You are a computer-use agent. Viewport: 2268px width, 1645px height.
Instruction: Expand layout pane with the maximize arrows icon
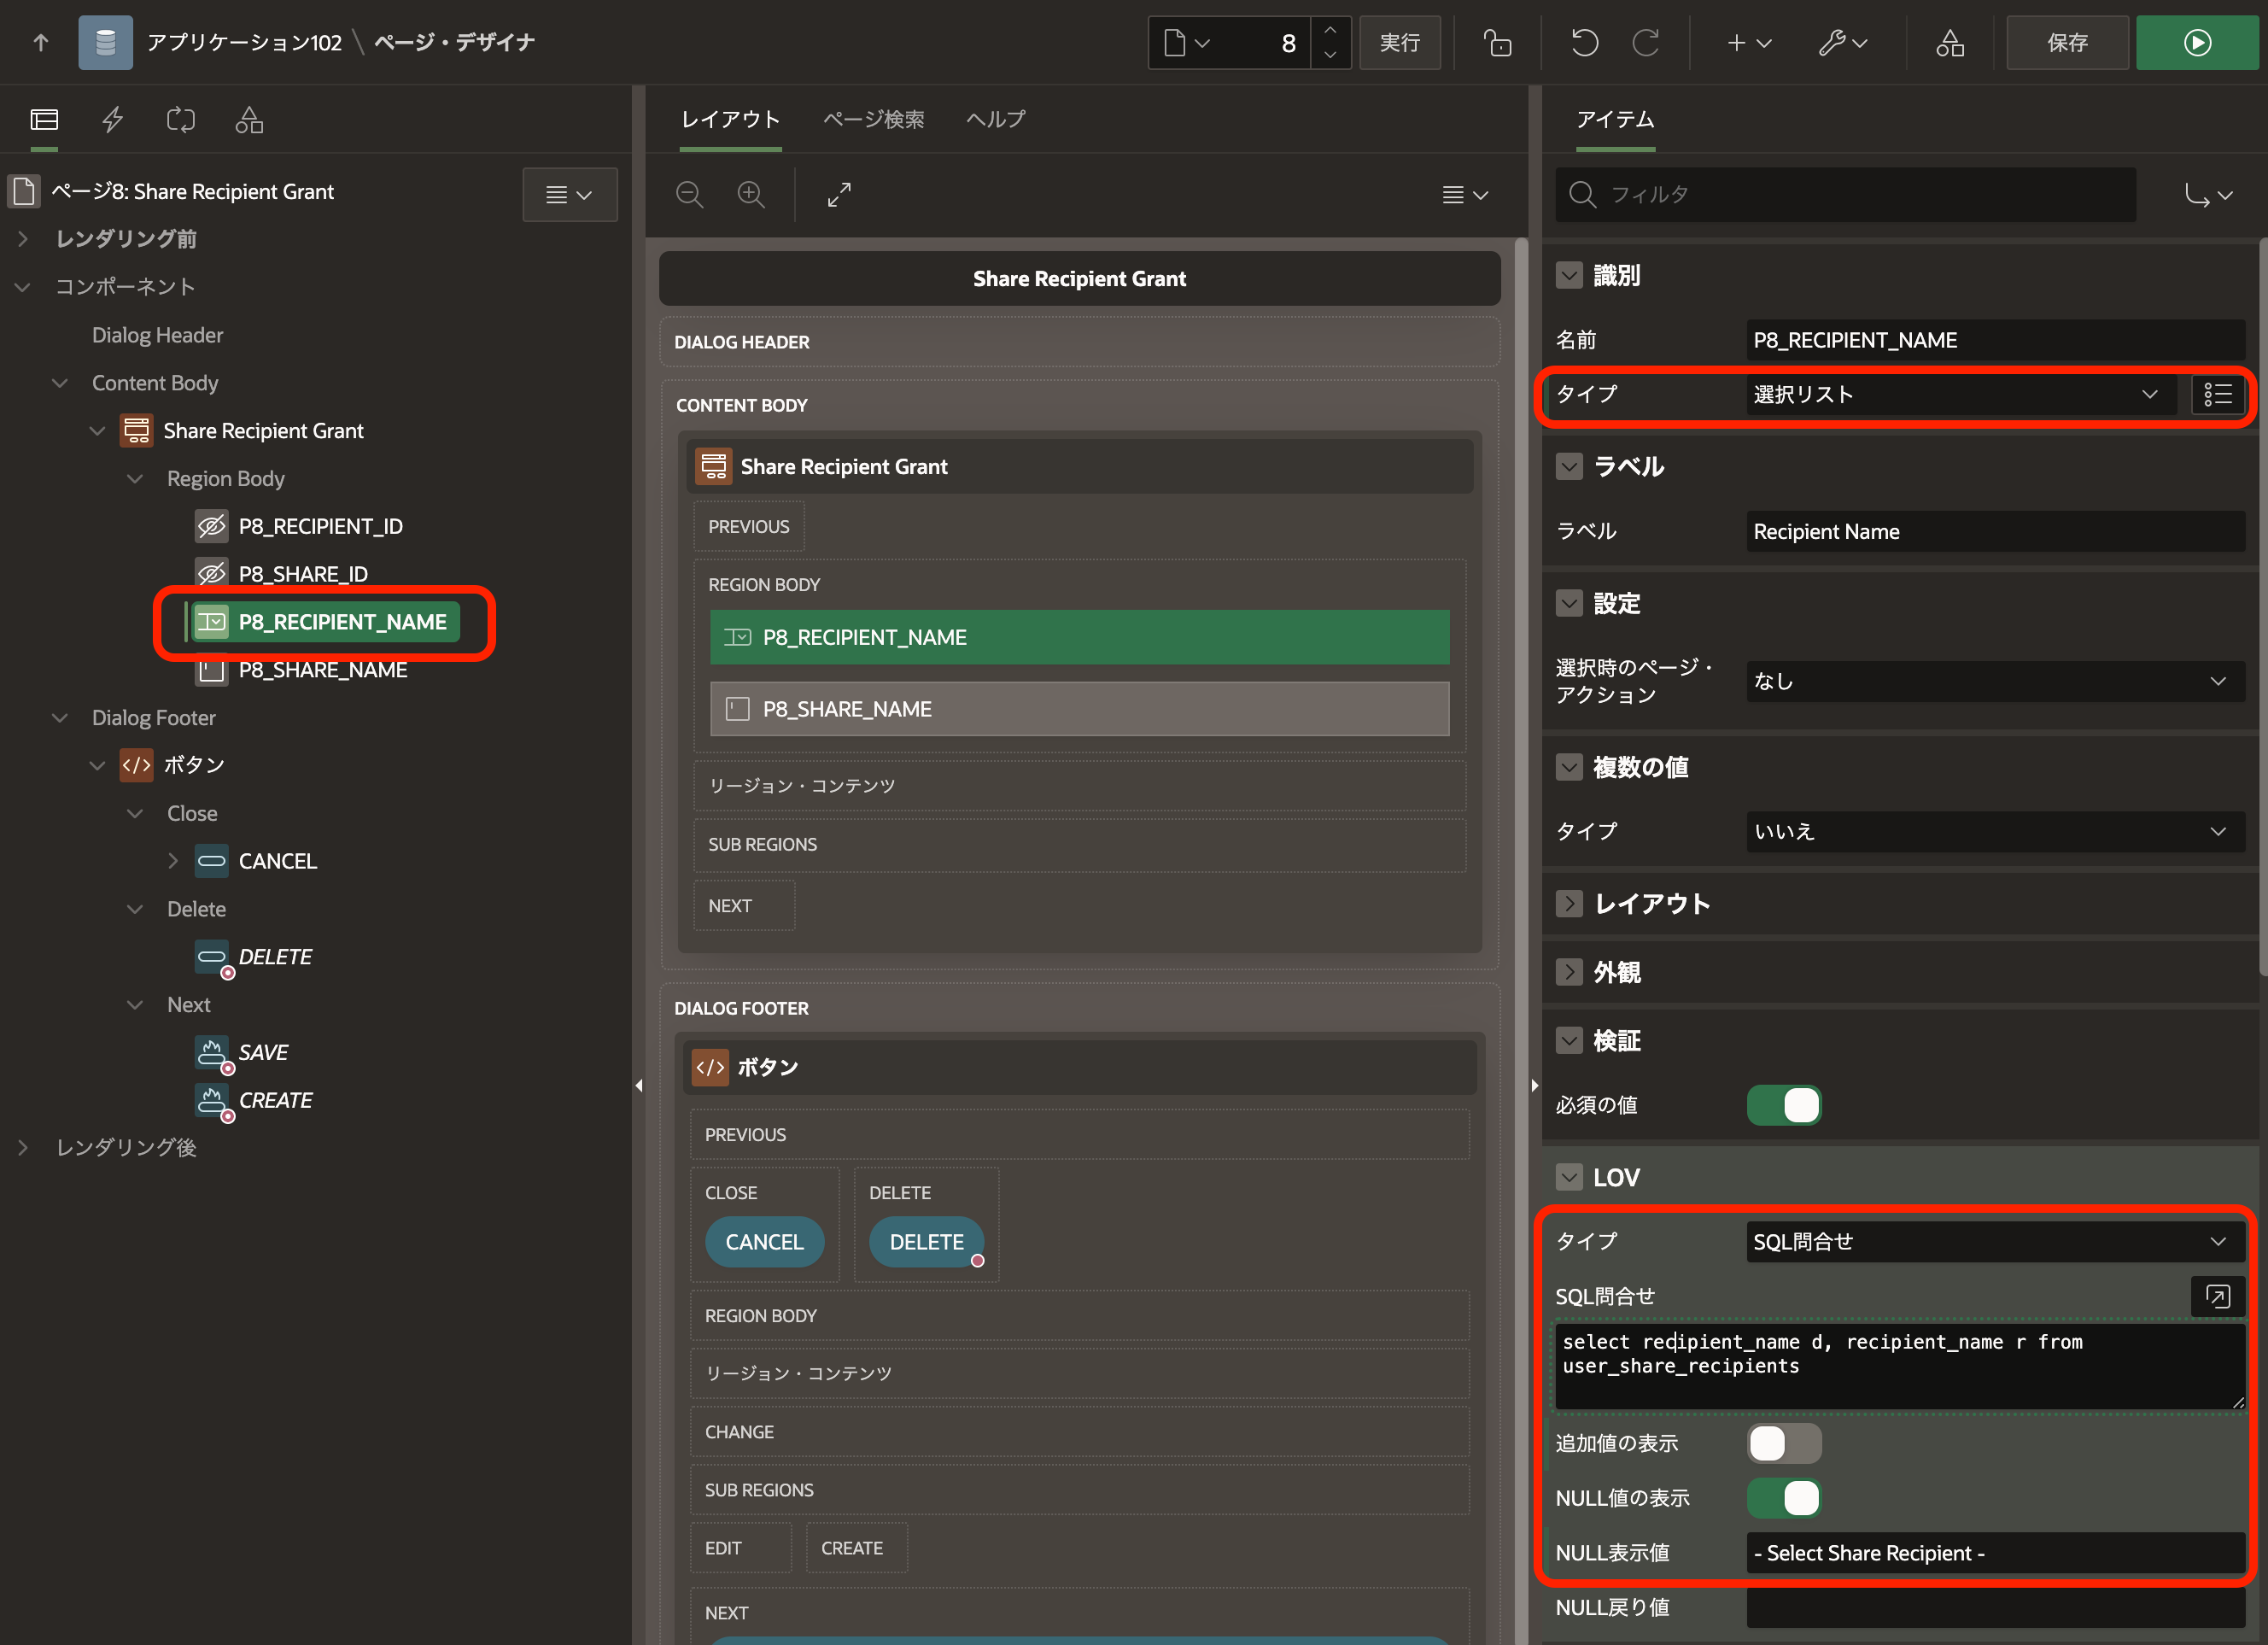(839, 194)
